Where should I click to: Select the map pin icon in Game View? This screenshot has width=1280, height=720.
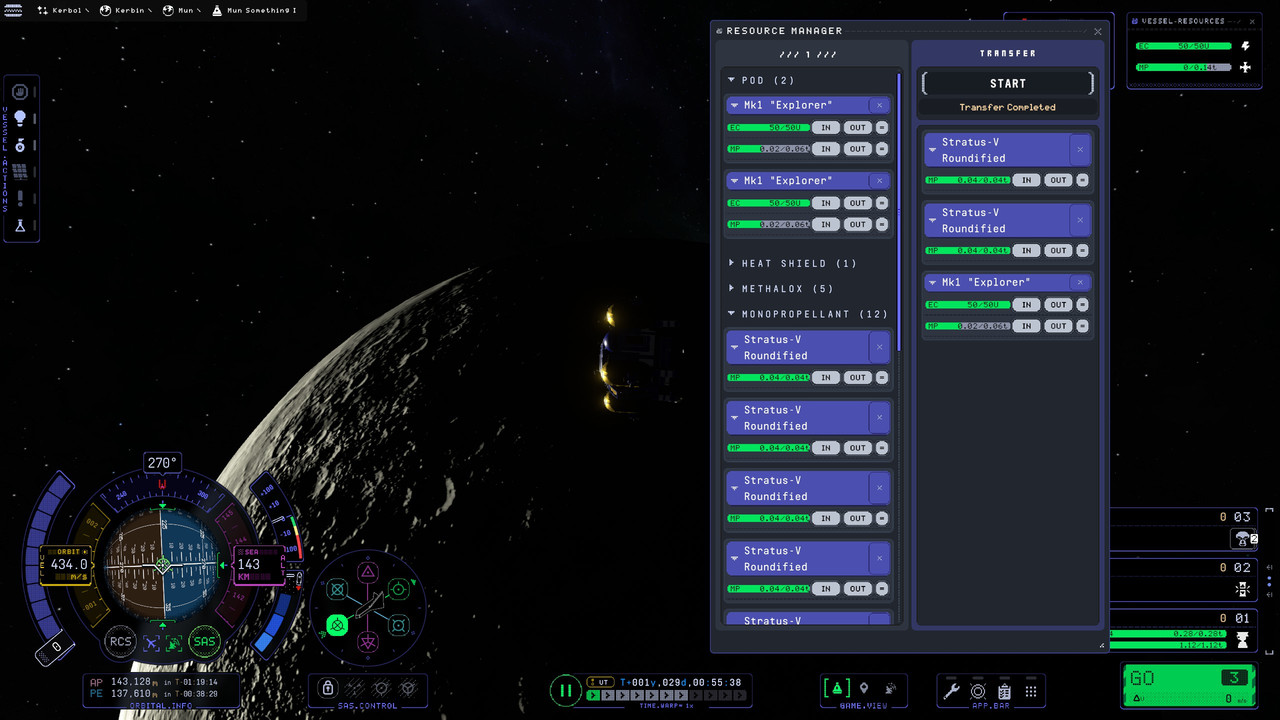[865, 690]
